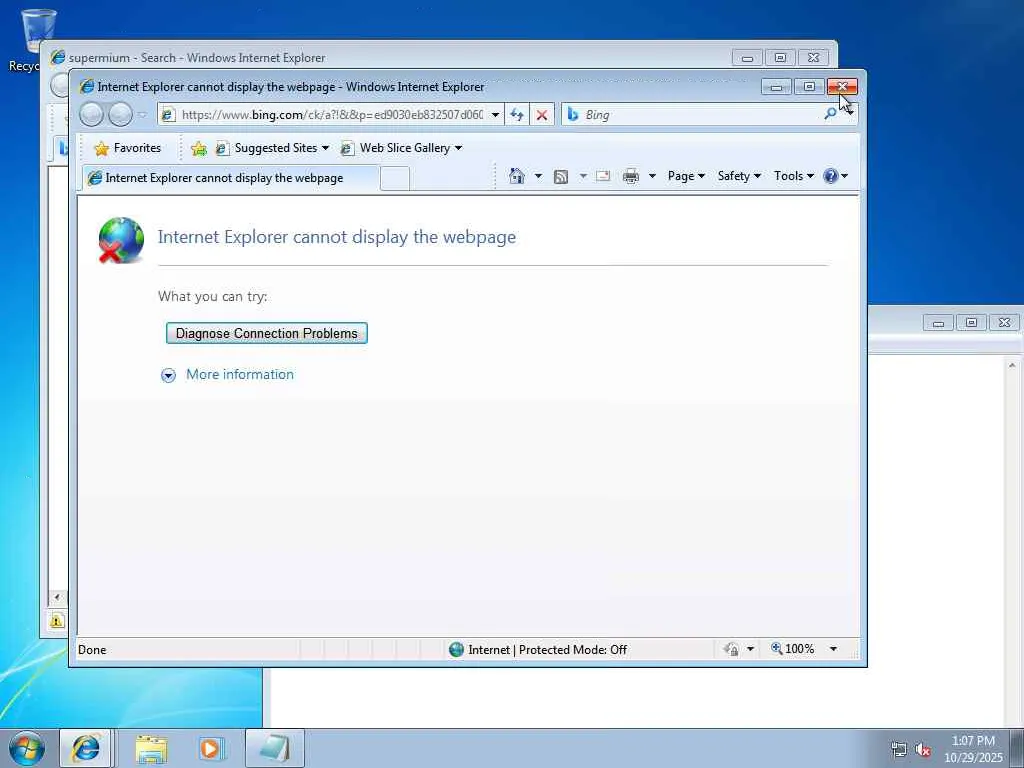Click the muted volume tray icon
The image size is (1024, 768).
[923, 749]
